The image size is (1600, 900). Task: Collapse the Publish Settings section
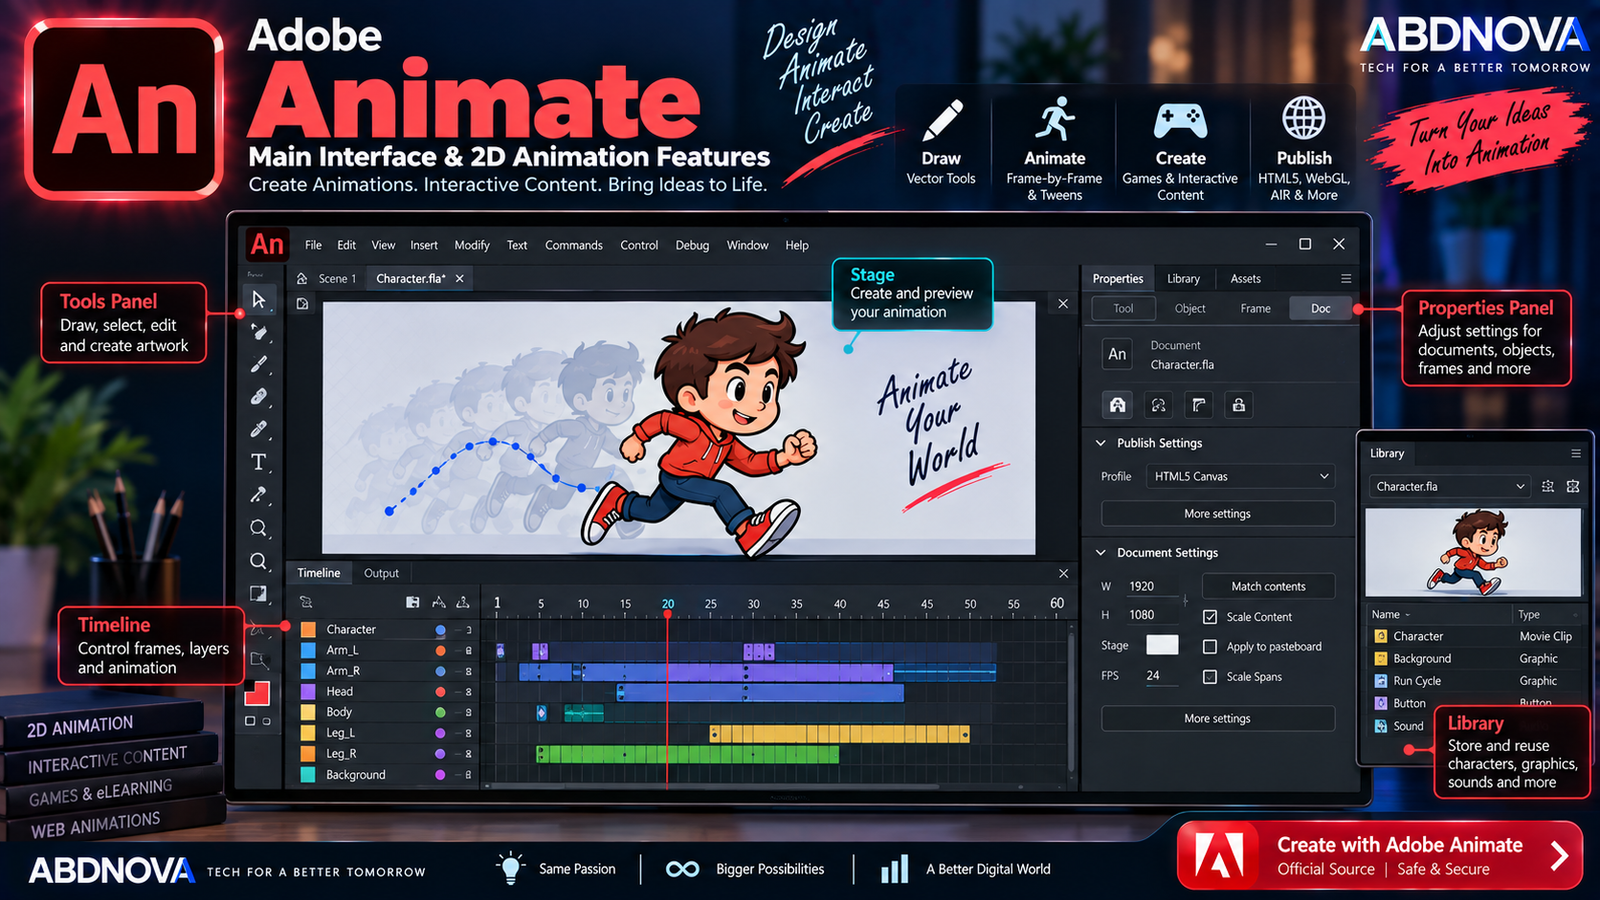(x=1101, y=443)
